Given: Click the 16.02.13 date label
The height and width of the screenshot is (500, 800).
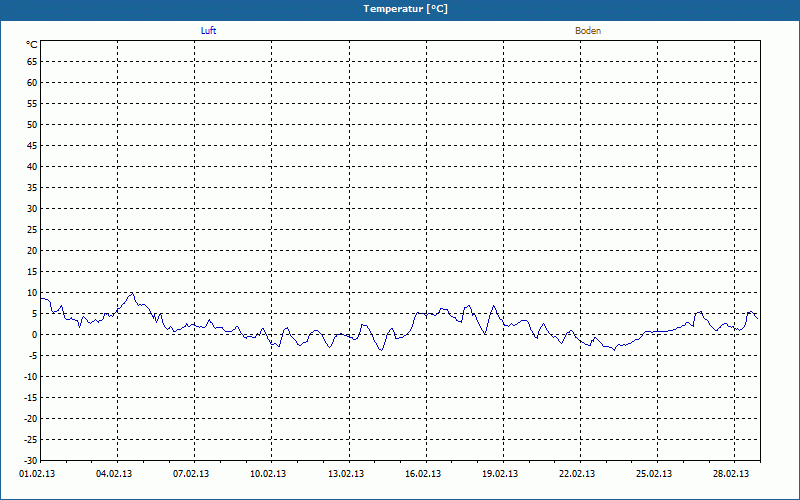Looking at the screenshot, I should tap(423, 474).
